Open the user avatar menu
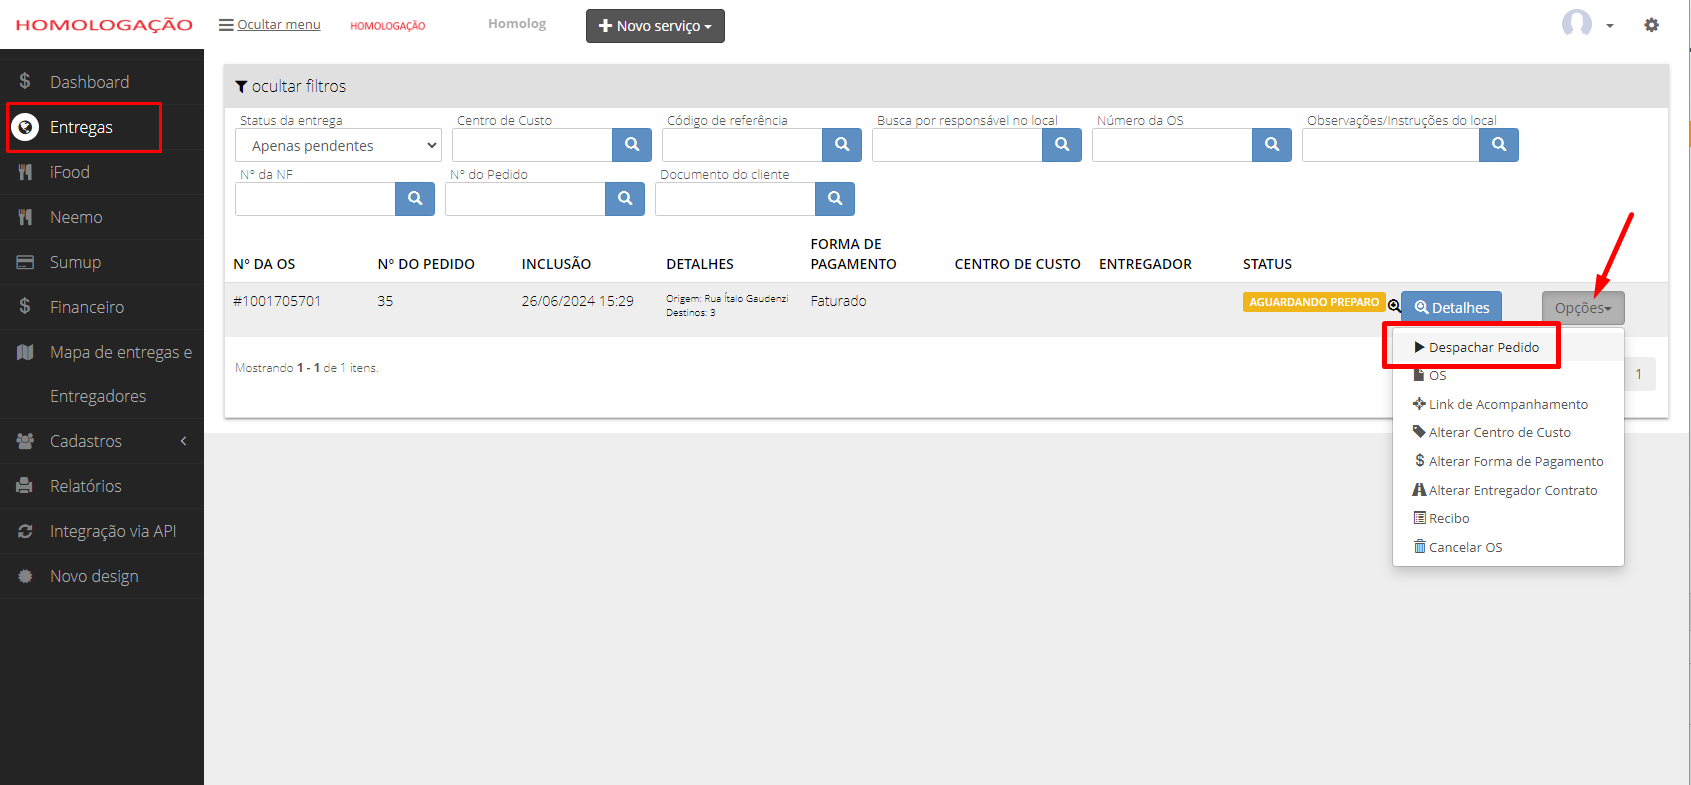1691x785 pixels. (1577, 24)
